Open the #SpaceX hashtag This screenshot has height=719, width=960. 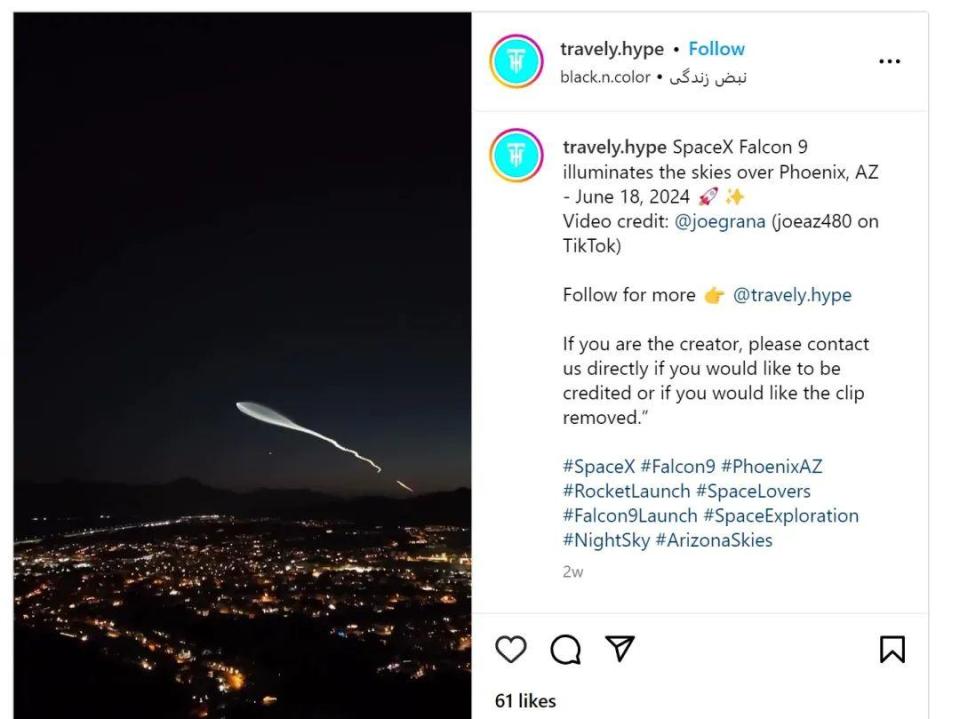click(599, 467)
